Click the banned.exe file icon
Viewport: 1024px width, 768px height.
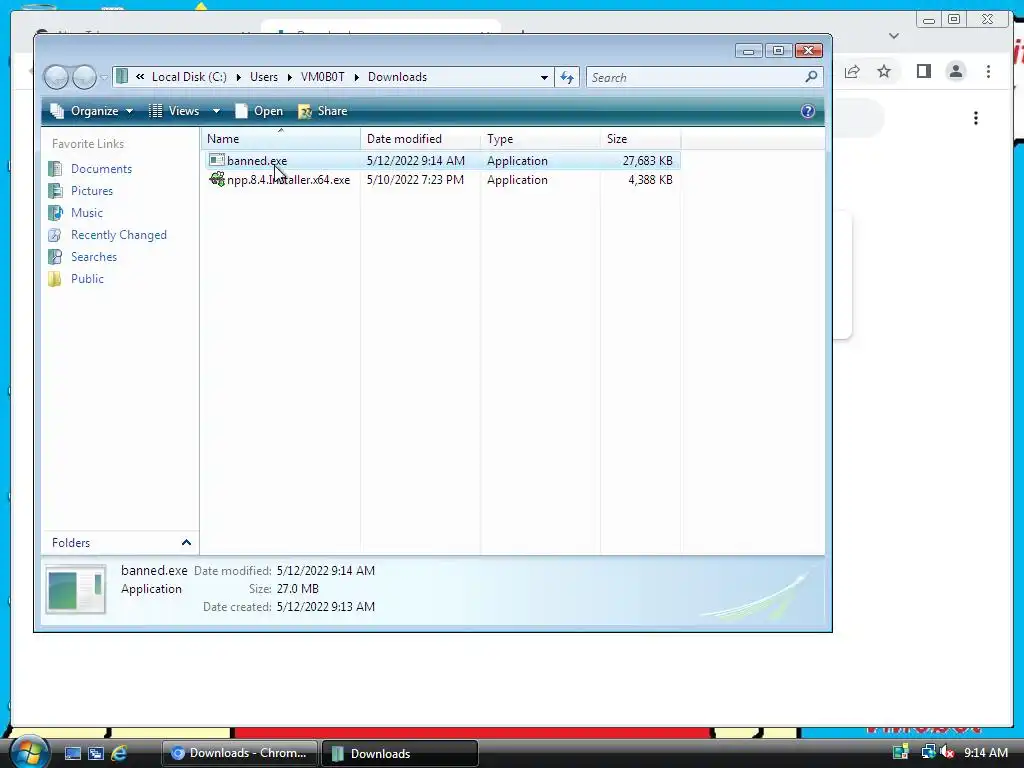[217, 160]
